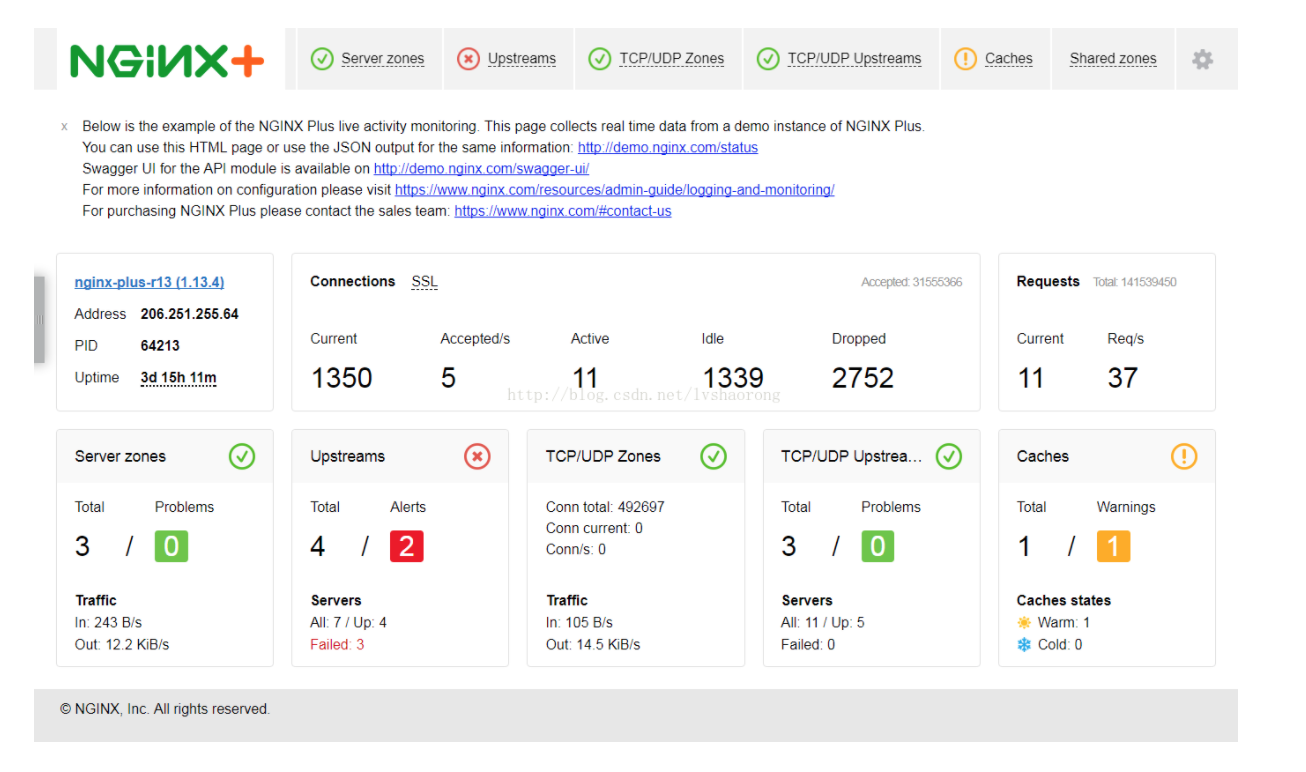Open the contact-us sales link
1306x772 pixels.
pyautogui.click(x=563, y=211)
